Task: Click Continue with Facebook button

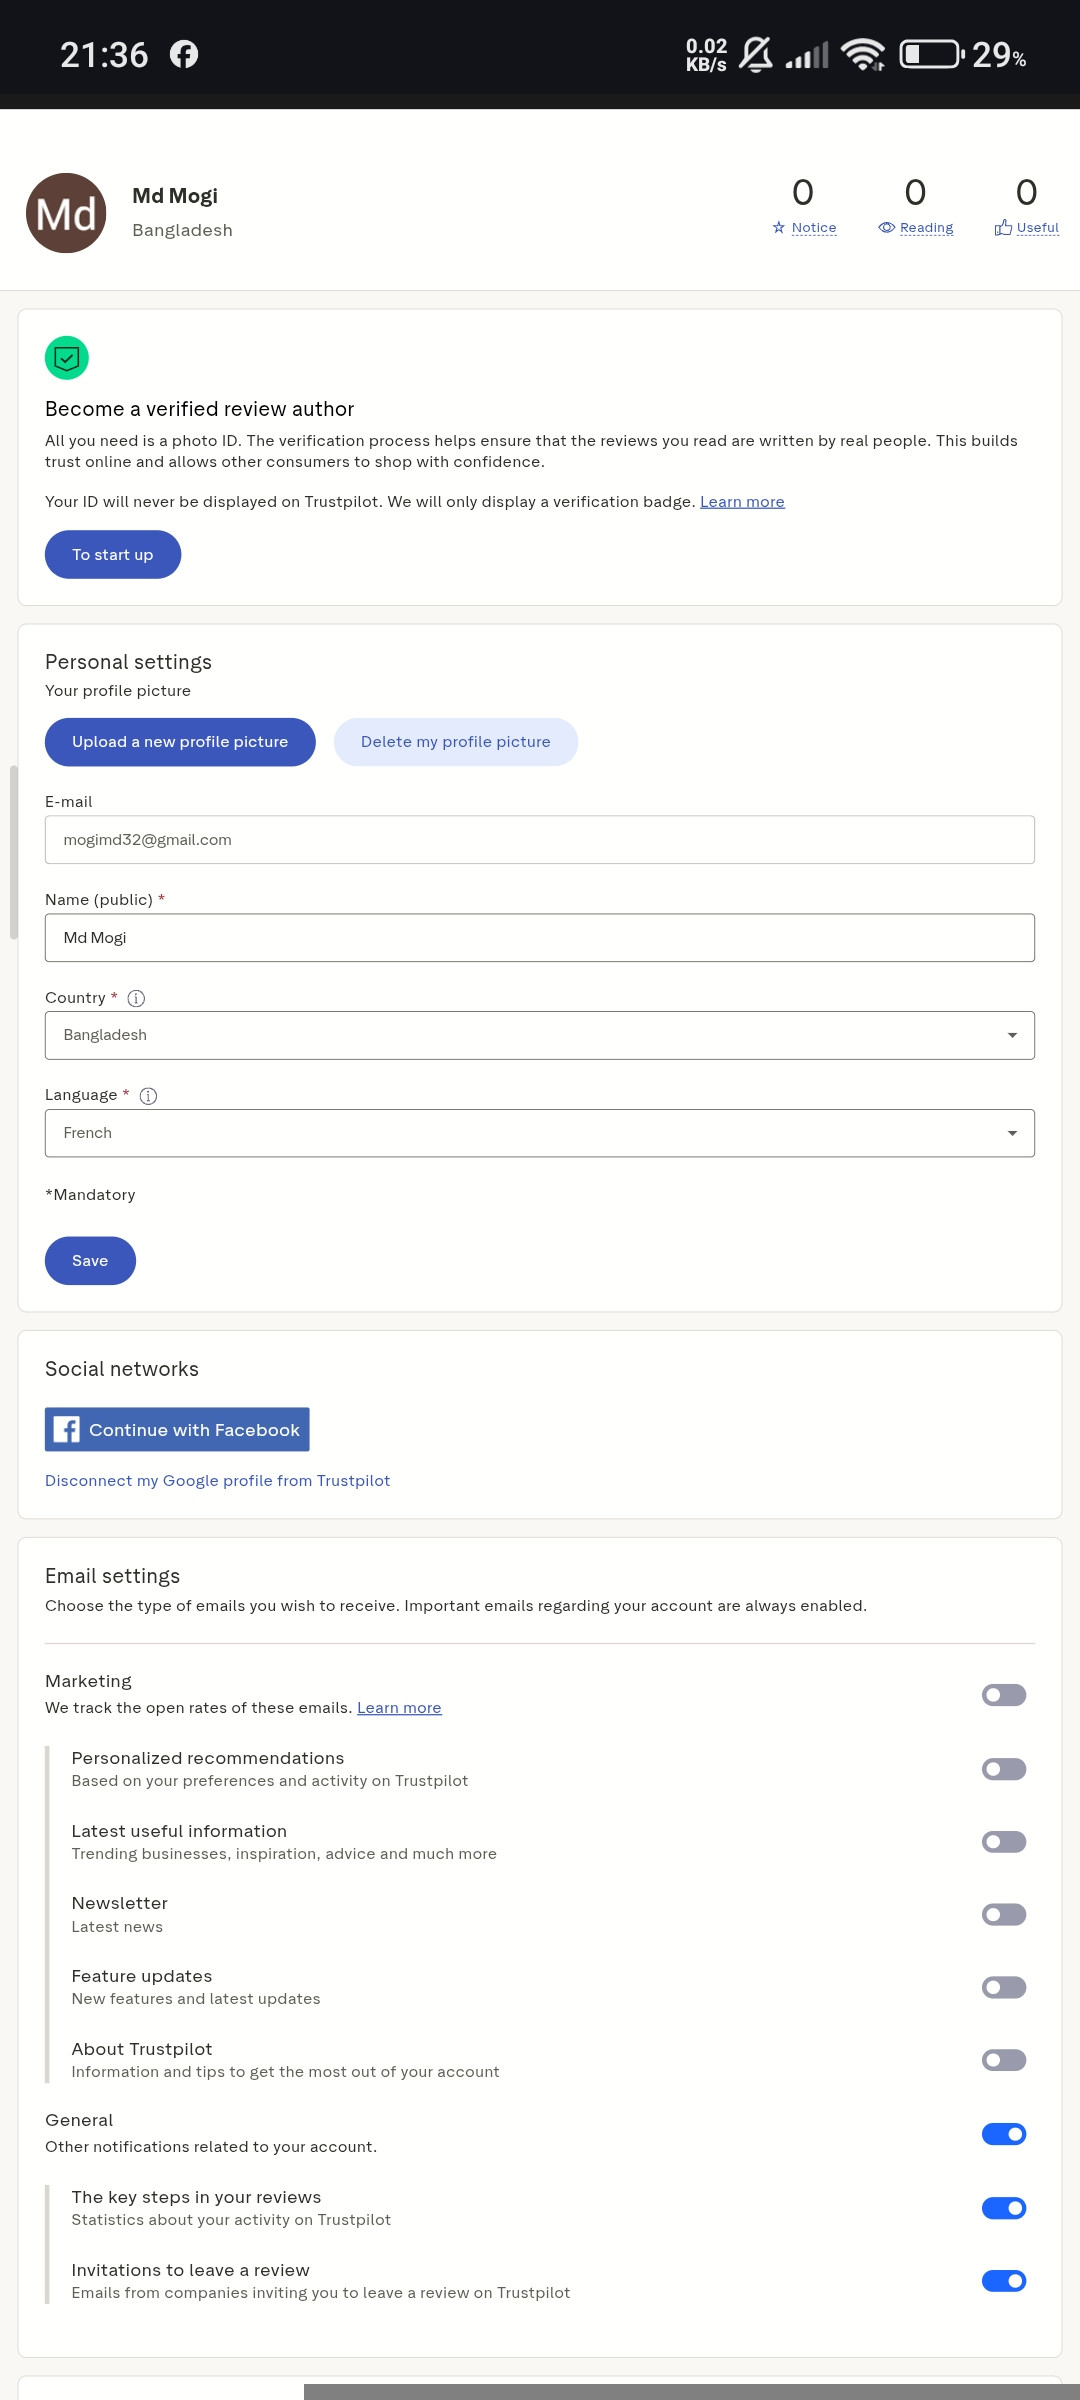Action: point(177,1430)
